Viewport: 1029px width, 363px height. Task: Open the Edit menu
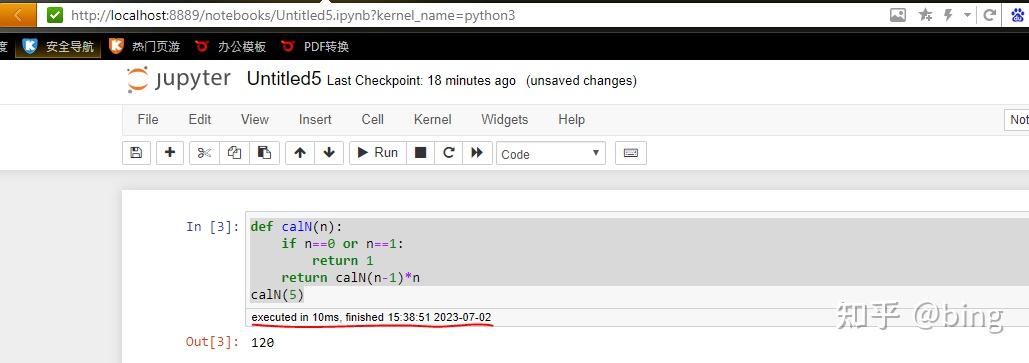tap(200, 119)
